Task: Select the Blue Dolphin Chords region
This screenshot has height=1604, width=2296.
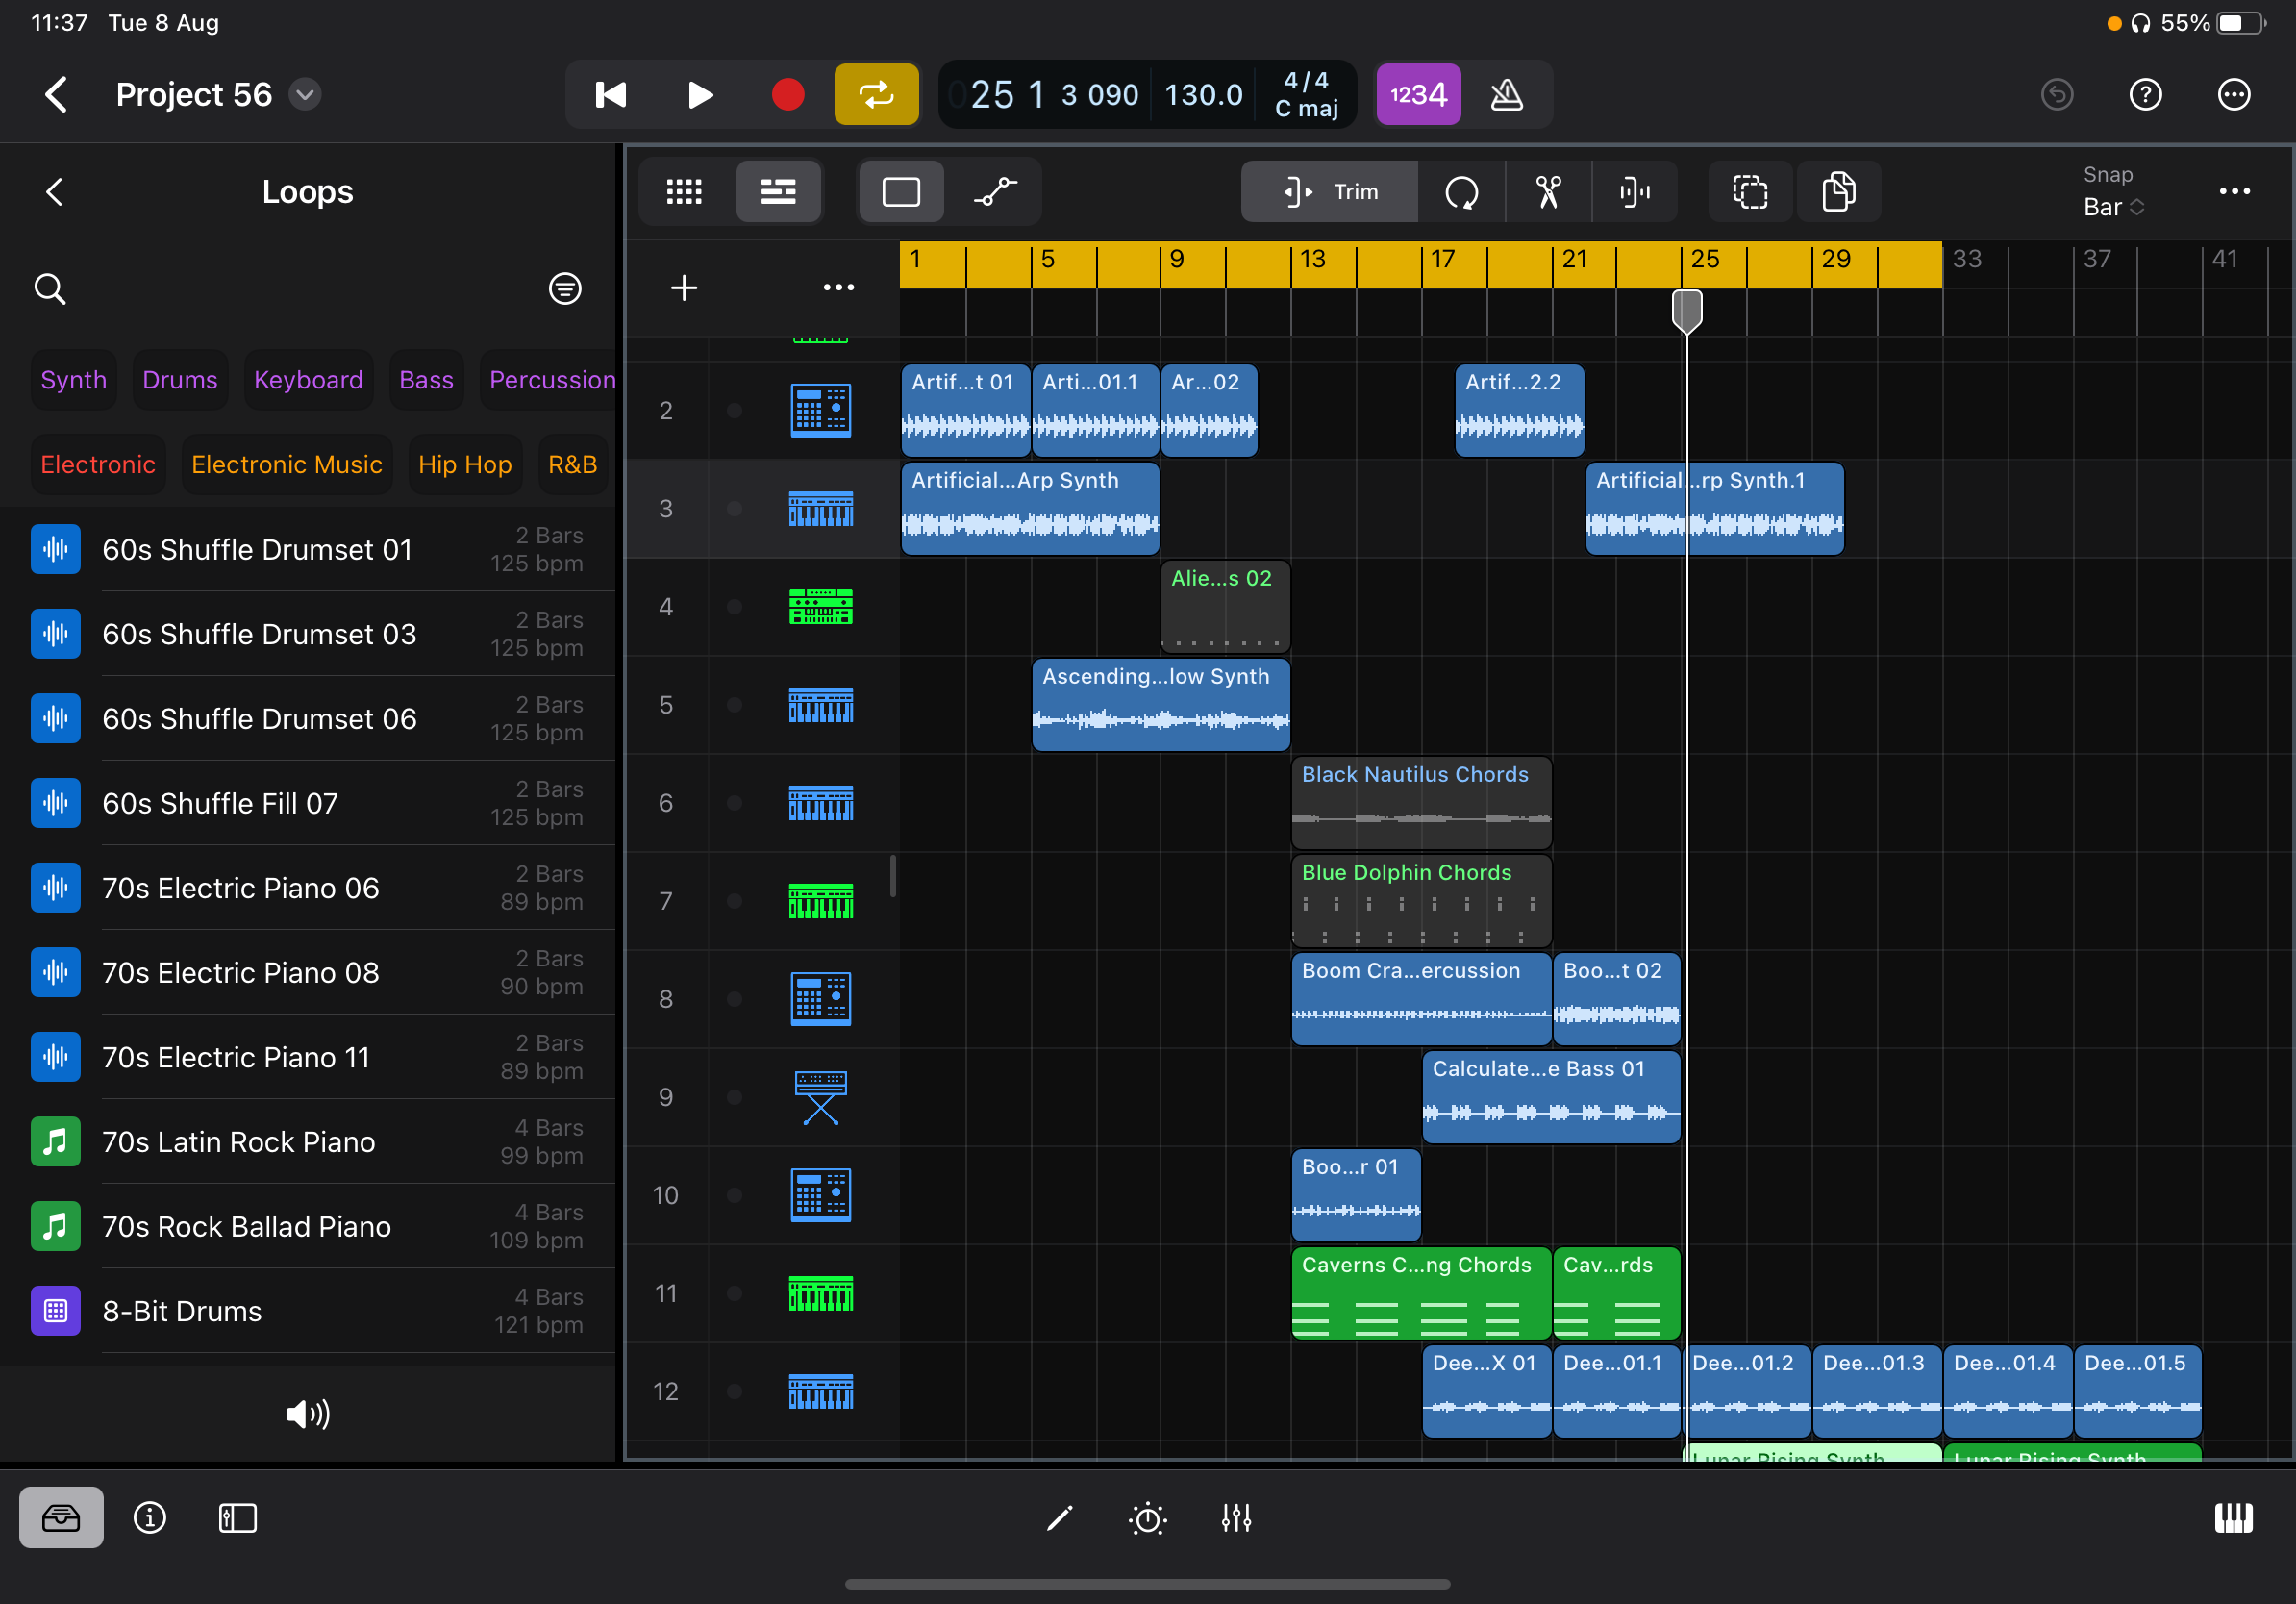Action: point(1421,901)
